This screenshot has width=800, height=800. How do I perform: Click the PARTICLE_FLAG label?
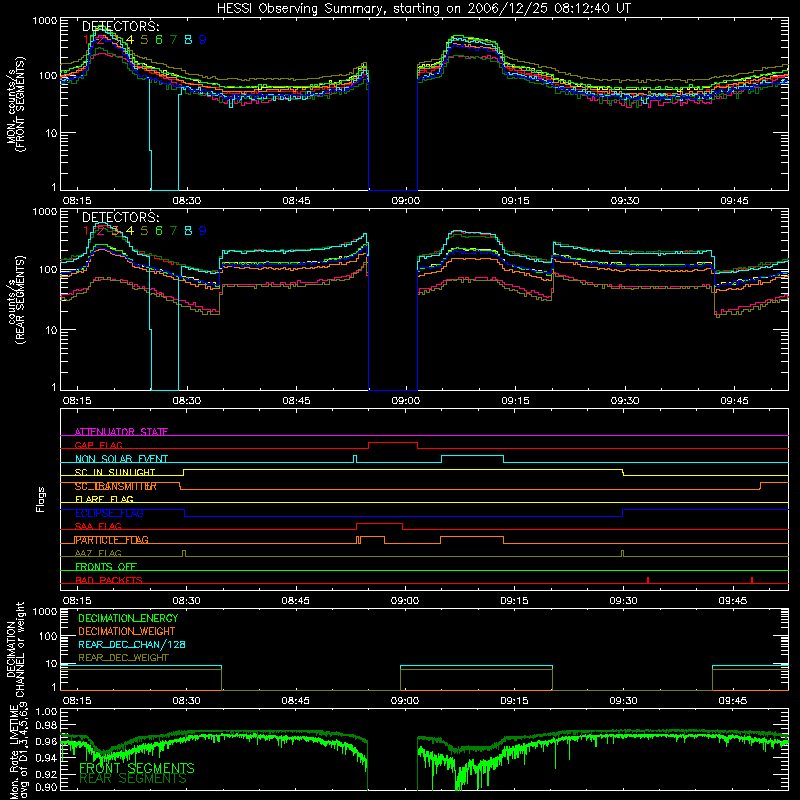[x=111, y=540]
